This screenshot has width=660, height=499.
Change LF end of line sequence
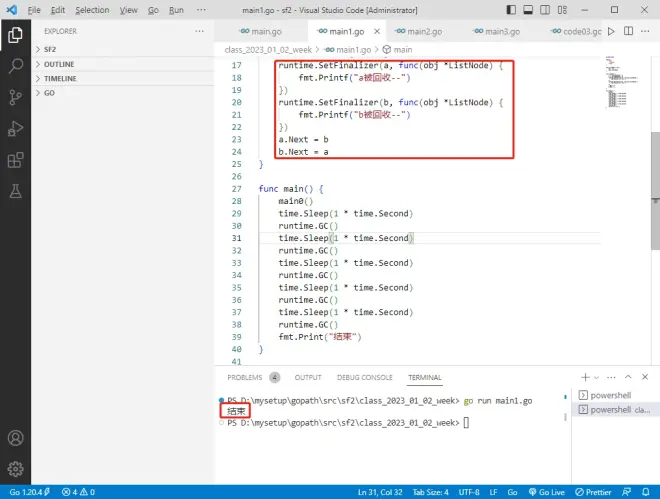coord(493,492)
